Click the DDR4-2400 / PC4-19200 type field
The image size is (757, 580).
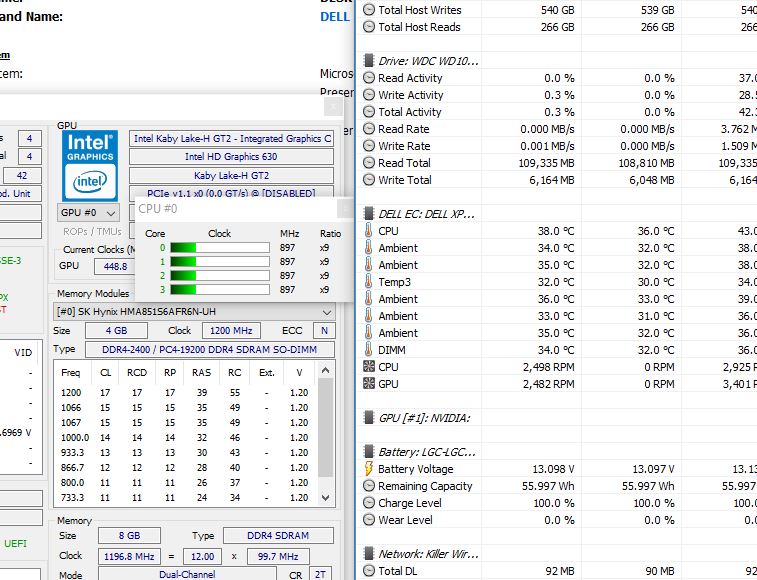point(210,350)
